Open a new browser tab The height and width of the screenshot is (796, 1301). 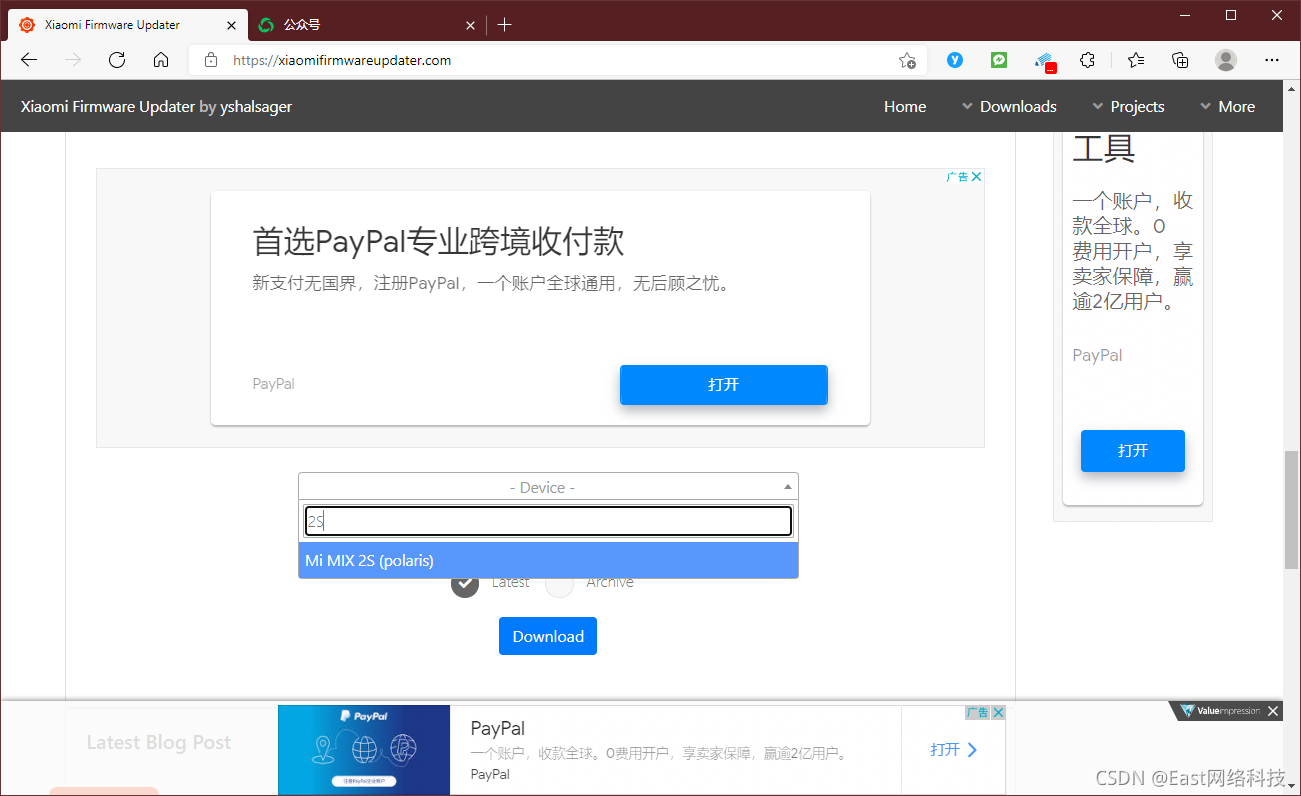(505, 25)
